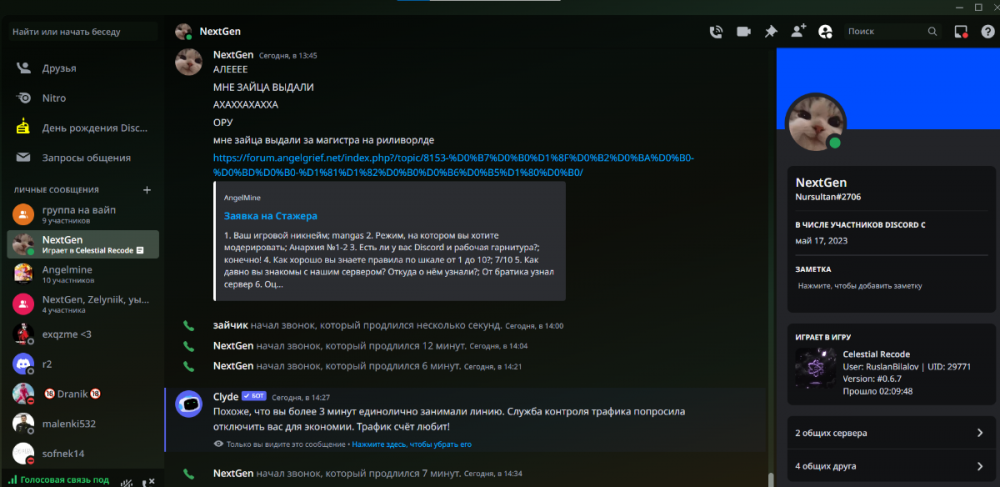Maximize the Discord window
This screenshot has height=487, width=1000.
[x=978, y=7]
